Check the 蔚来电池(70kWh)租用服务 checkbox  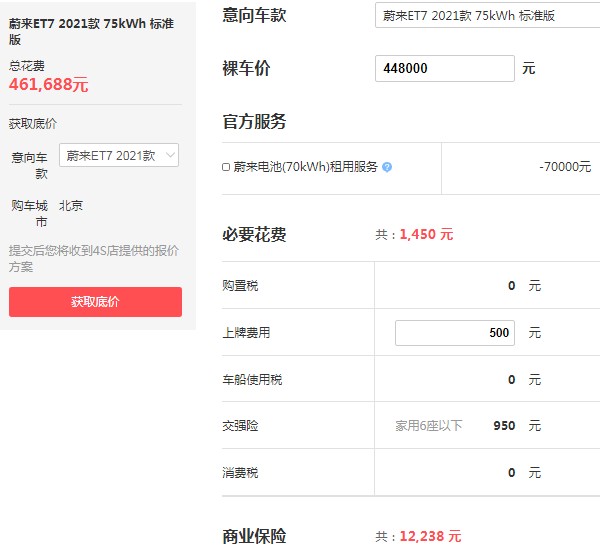(x=226, y=167)
